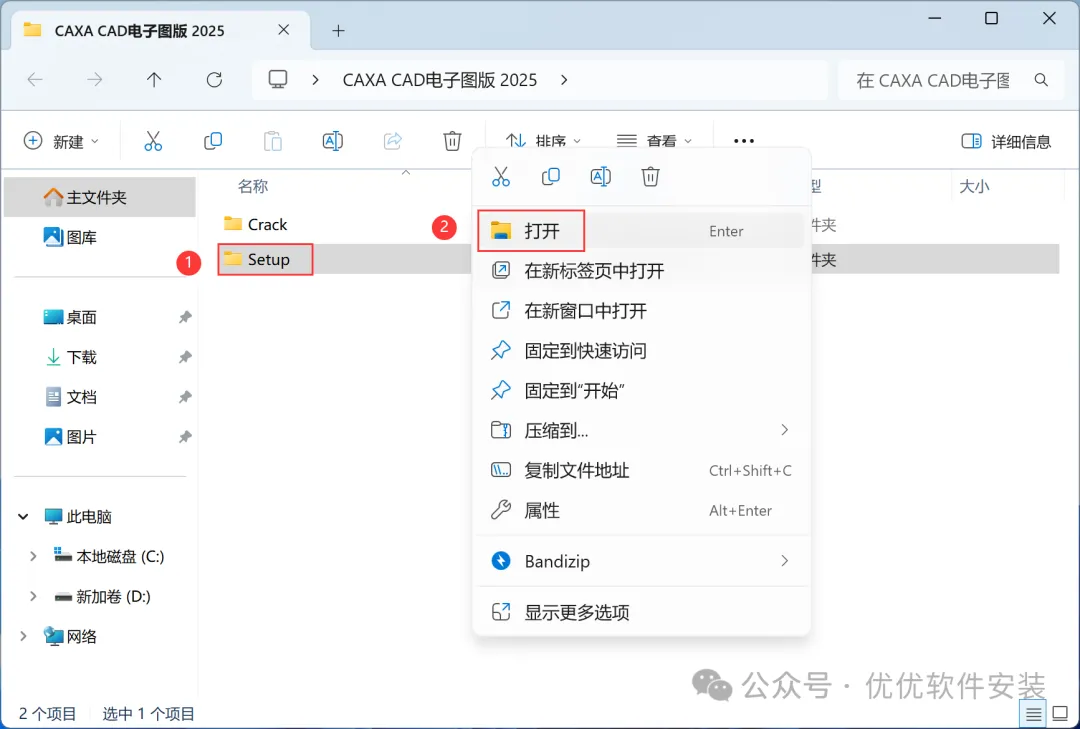Viewport: 1080px width, 729px height.
Task: Switch to large thumbnails view icon in status bar
Action: tap(1061, 714)
